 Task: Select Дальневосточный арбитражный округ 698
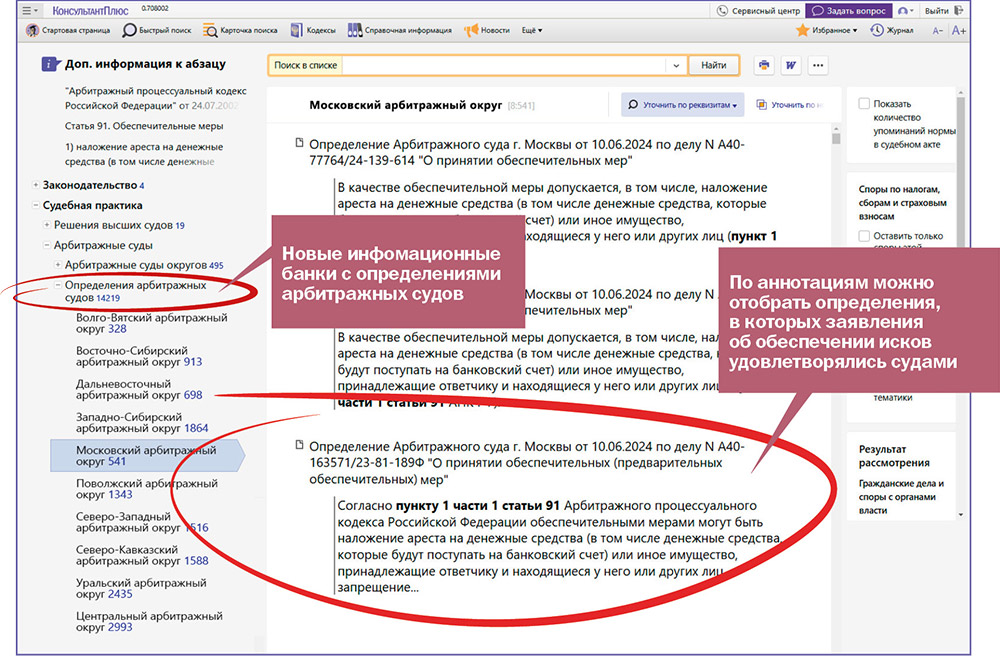(139, 390)
